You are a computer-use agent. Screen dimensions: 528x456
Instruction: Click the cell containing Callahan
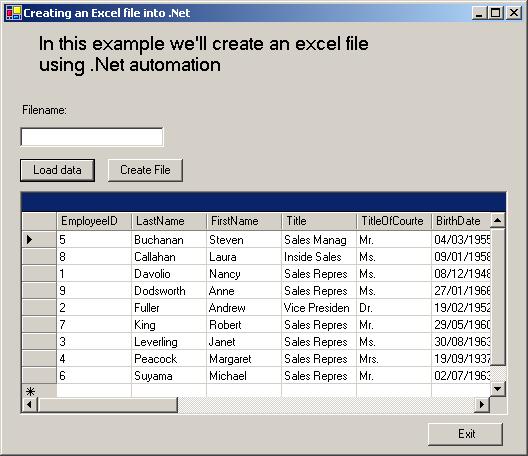tap(169, 257)
